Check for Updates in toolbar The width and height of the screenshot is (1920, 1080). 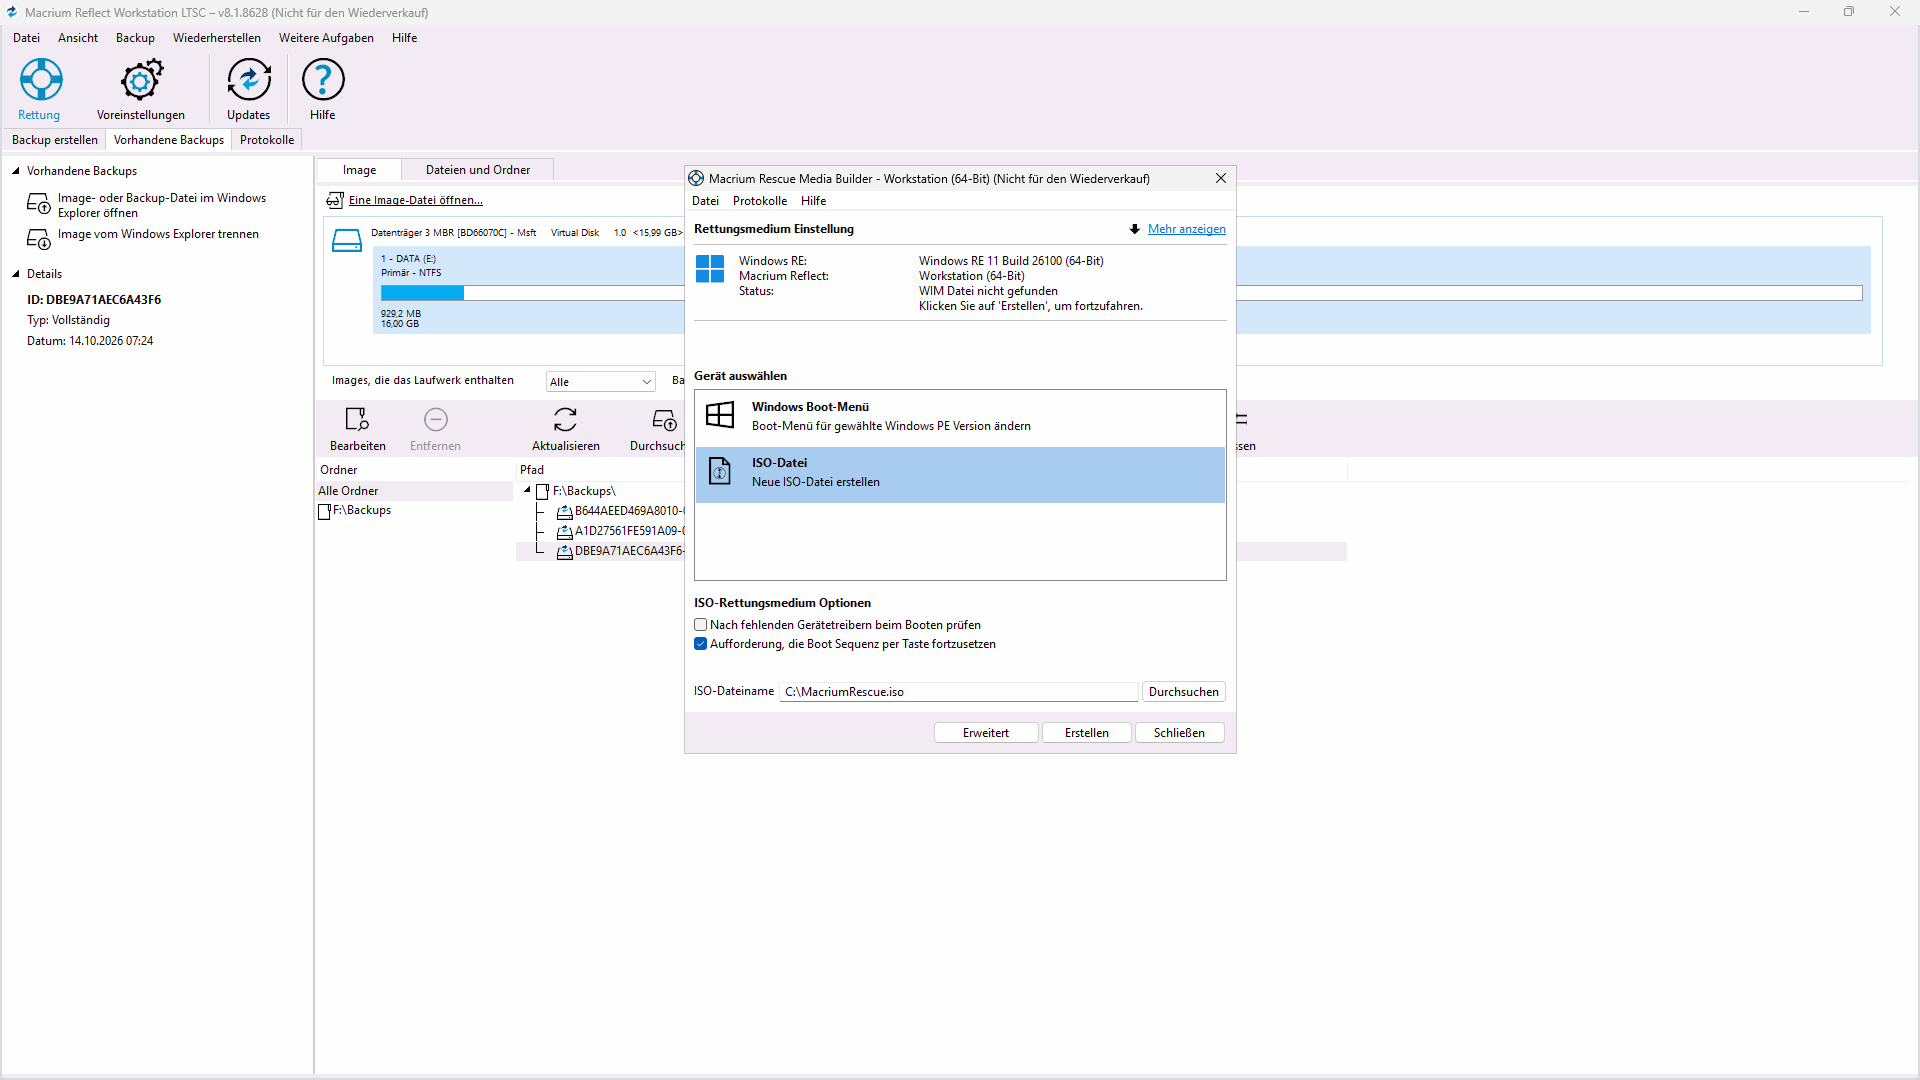tap(248, 89)
